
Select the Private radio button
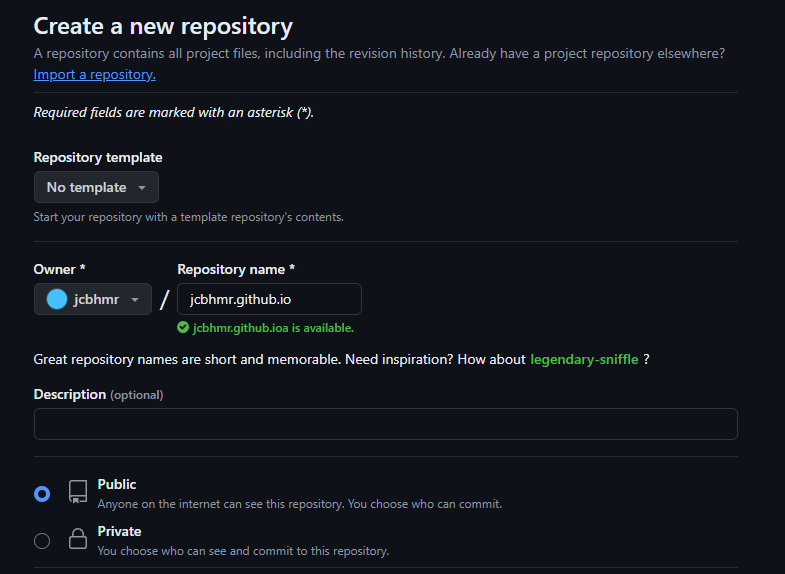point(42,541)
